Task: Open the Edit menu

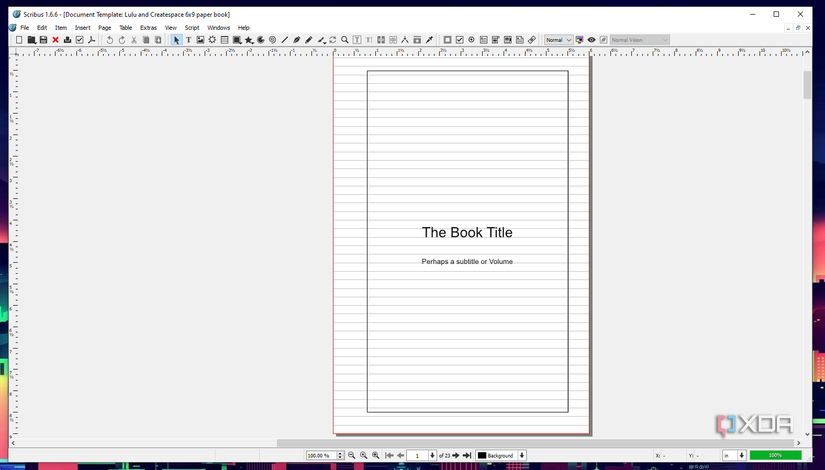Action: (42, 28)
